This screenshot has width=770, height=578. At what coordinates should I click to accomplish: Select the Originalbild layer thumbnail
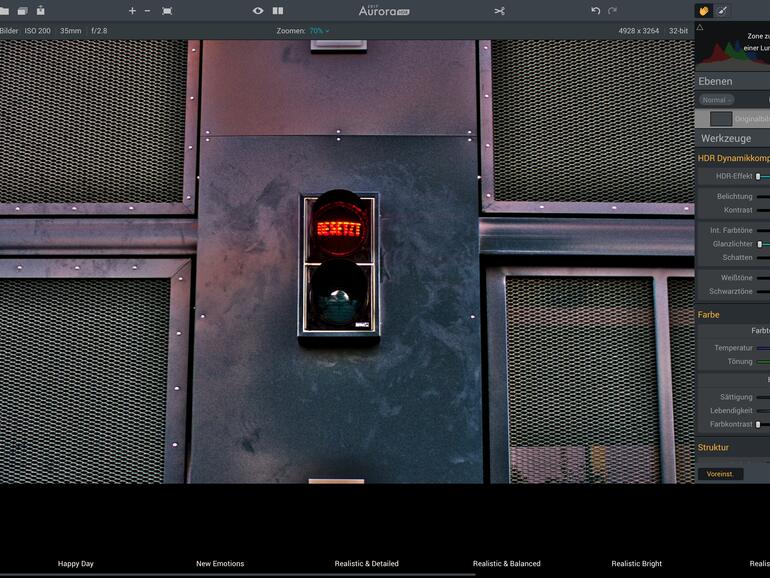(x=721, y=119)
